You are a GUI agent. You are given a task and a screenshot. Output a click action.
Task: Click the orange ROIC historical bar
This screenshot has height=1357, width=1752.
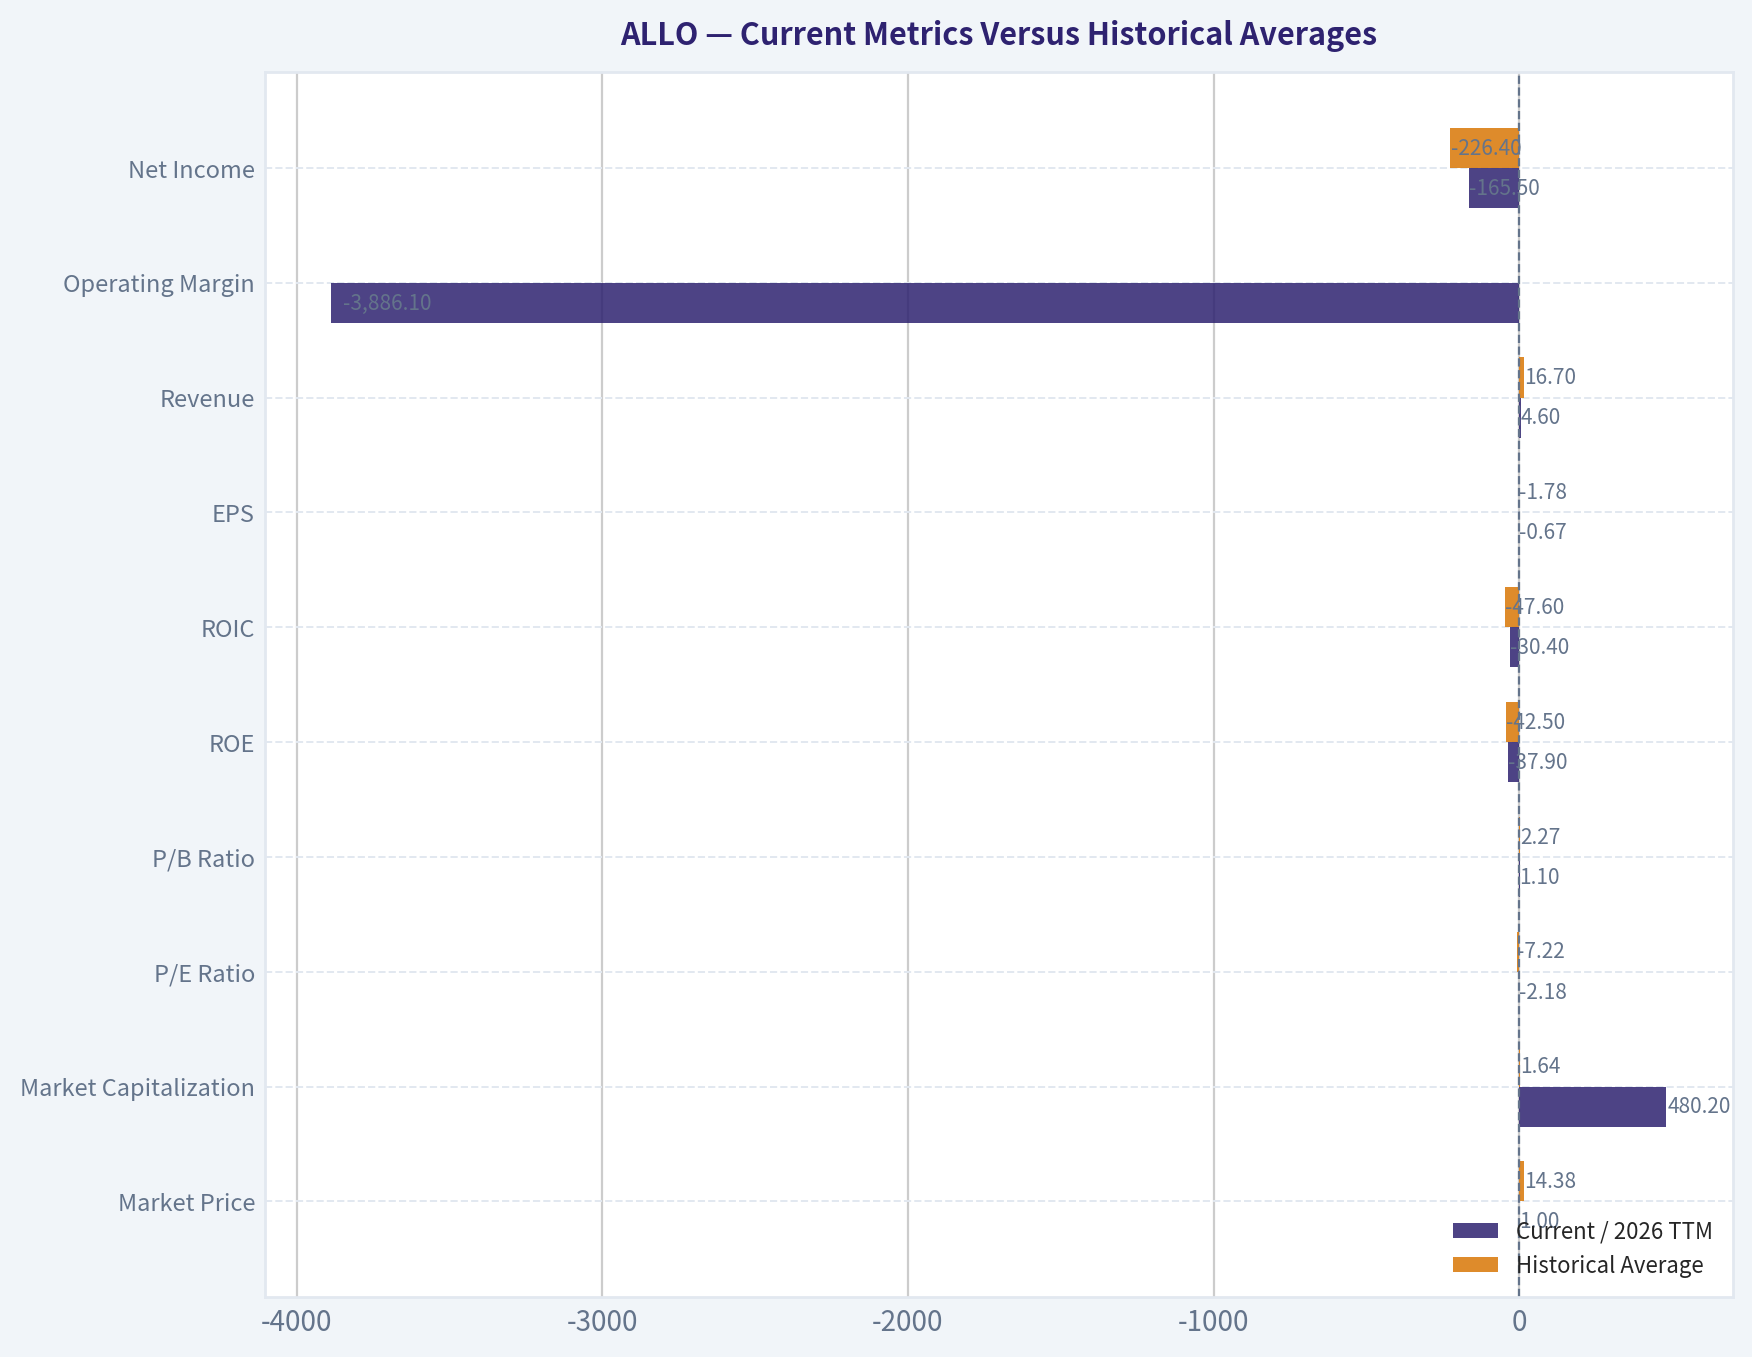coord(1512,607)
